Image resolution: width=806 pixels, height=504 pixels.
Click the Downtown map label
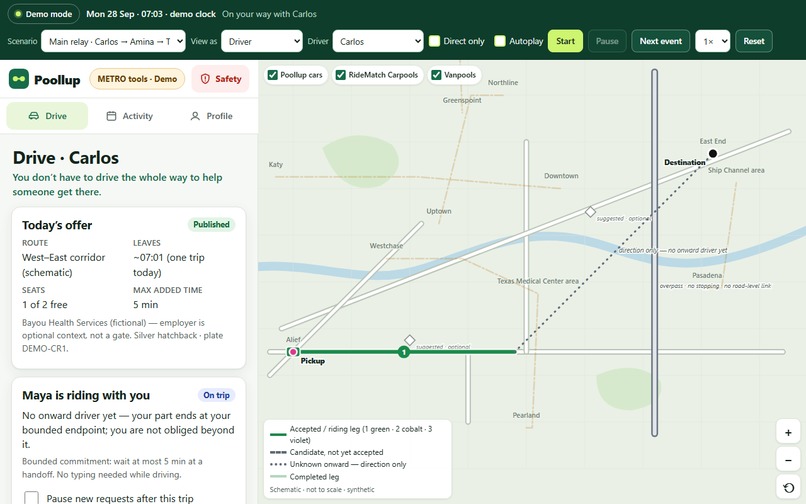click(x=561, y=176)
